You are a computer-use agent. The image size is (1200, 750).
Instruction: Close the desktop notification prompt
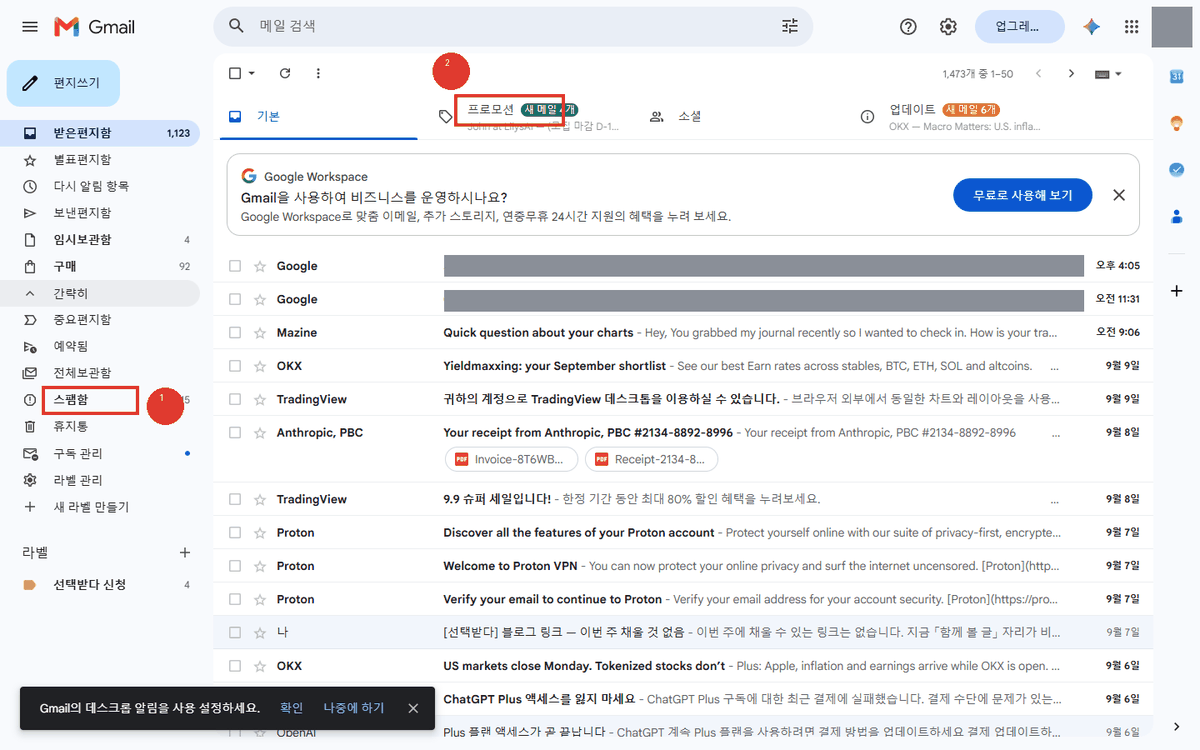pos(413,708)
